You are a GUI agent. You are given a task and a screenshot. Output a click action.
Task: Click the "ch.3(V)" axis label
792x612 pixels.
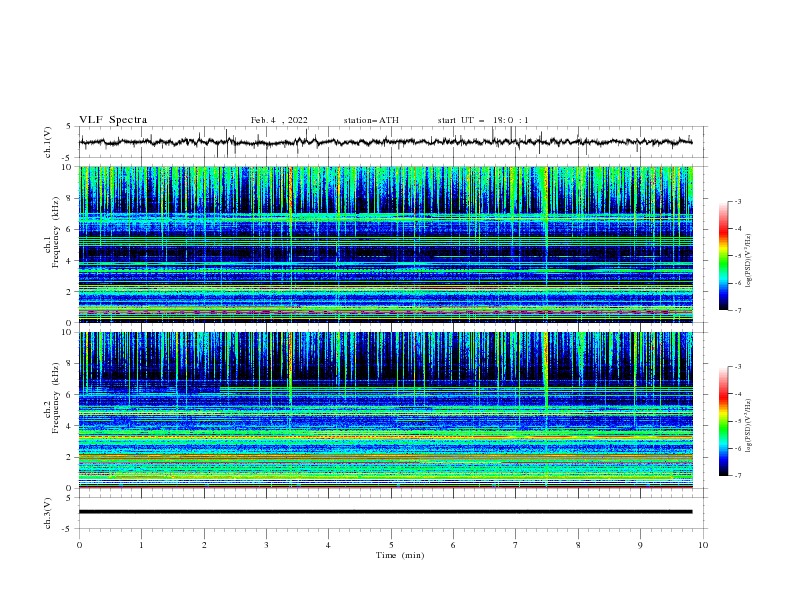[x=48, y=513]
